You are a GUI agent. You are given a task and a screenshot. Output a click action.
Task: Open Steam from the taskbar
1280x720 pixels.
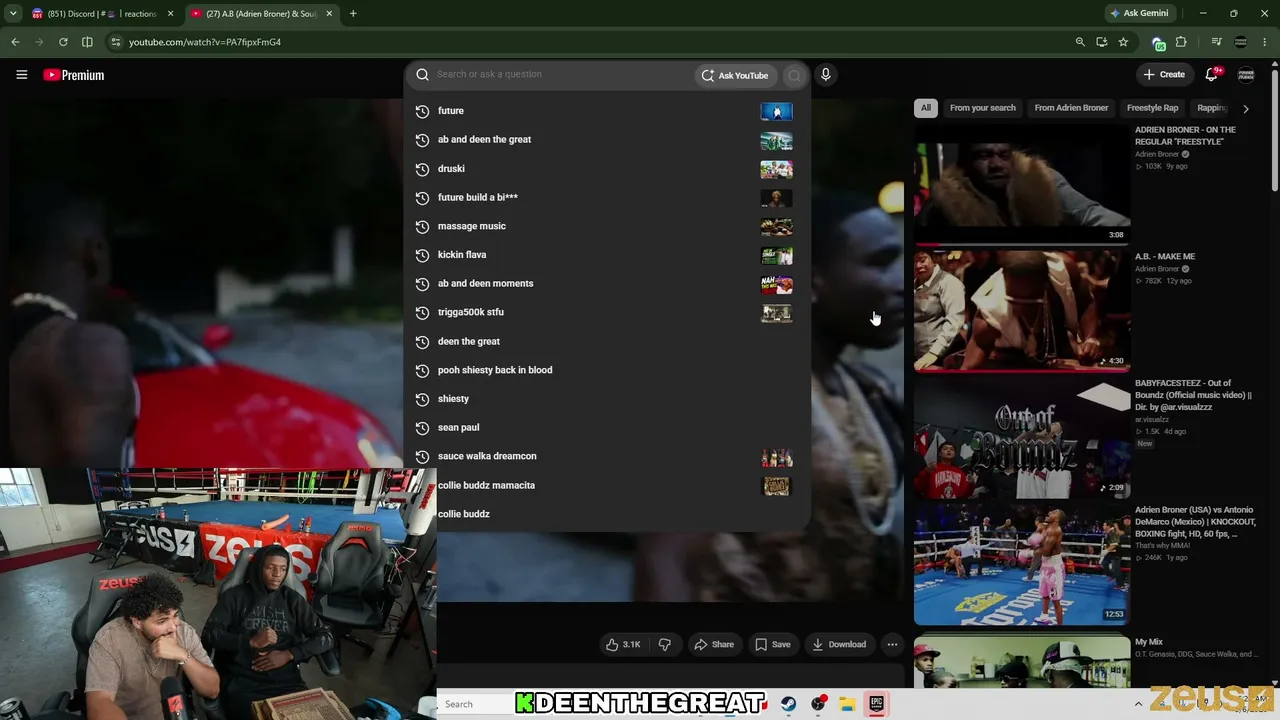[789, 704]
